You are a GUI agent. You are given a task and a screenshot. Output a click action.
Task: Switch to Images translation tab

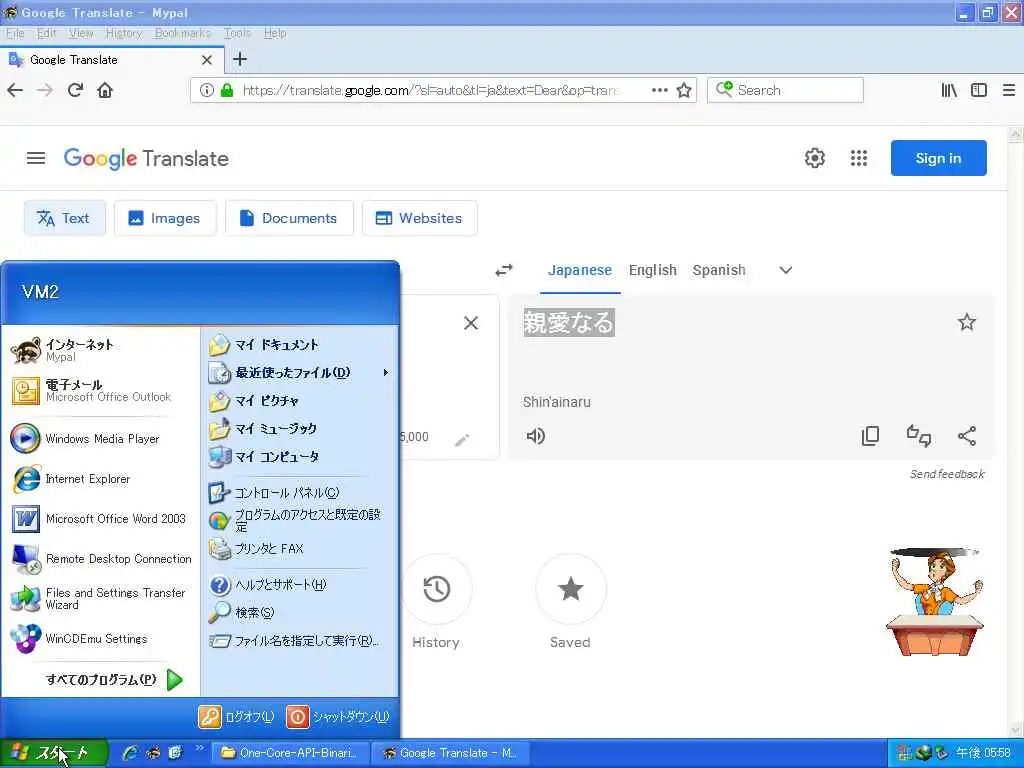pyautogui.click(x=165, y=218)
